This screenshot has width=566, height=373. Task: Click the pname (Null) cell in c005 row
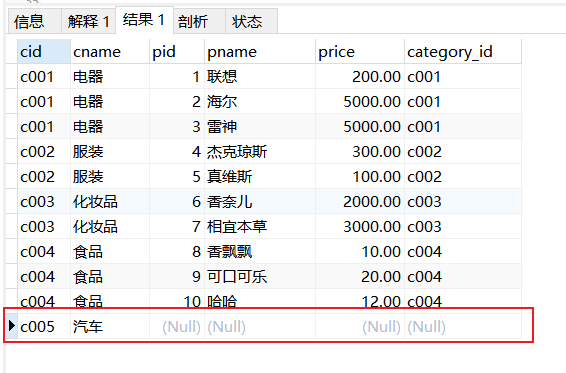(260, 326)
